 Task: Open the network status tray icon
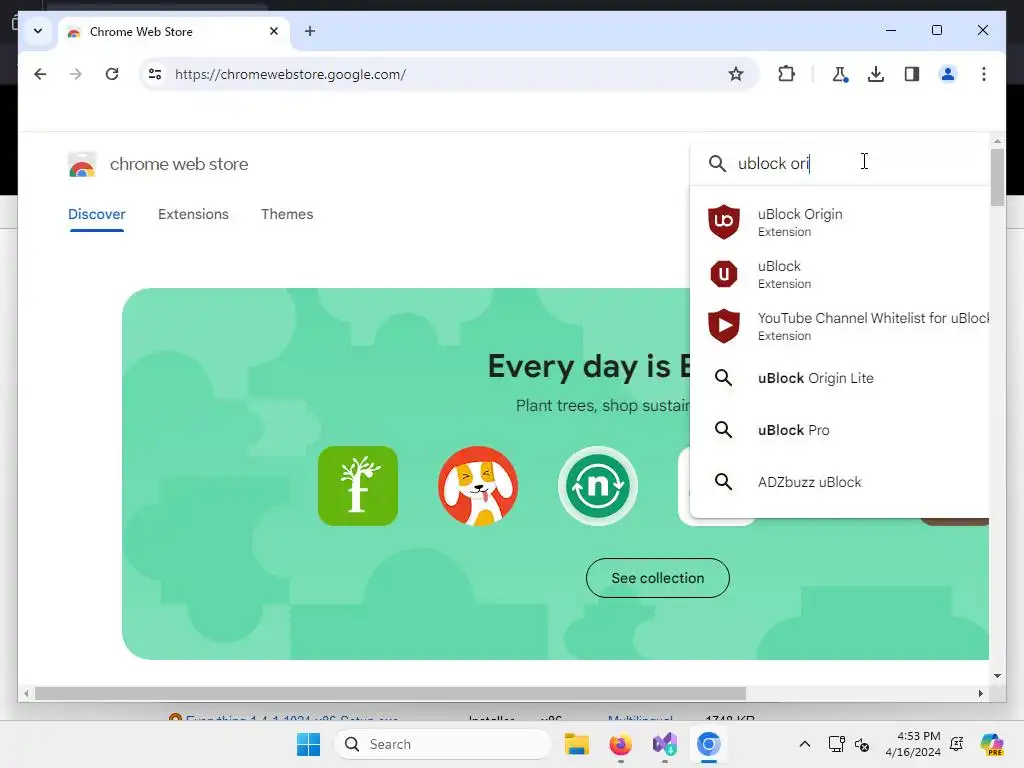837,744
